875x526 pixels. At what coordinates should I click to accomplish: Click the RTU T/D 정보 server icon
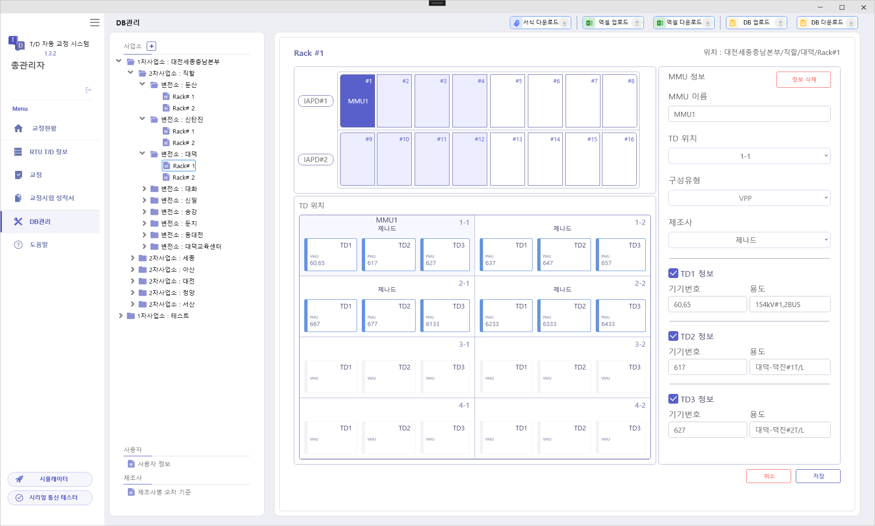[x=18, y=152]
